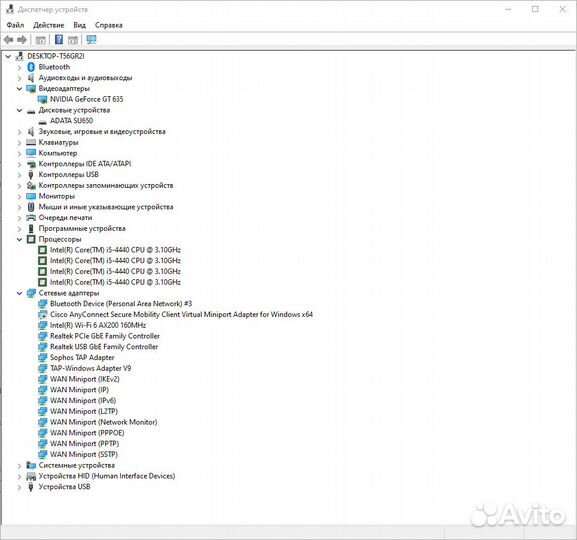Expand the Клавиатуры category
577x540 pixels.
[20, 143]
